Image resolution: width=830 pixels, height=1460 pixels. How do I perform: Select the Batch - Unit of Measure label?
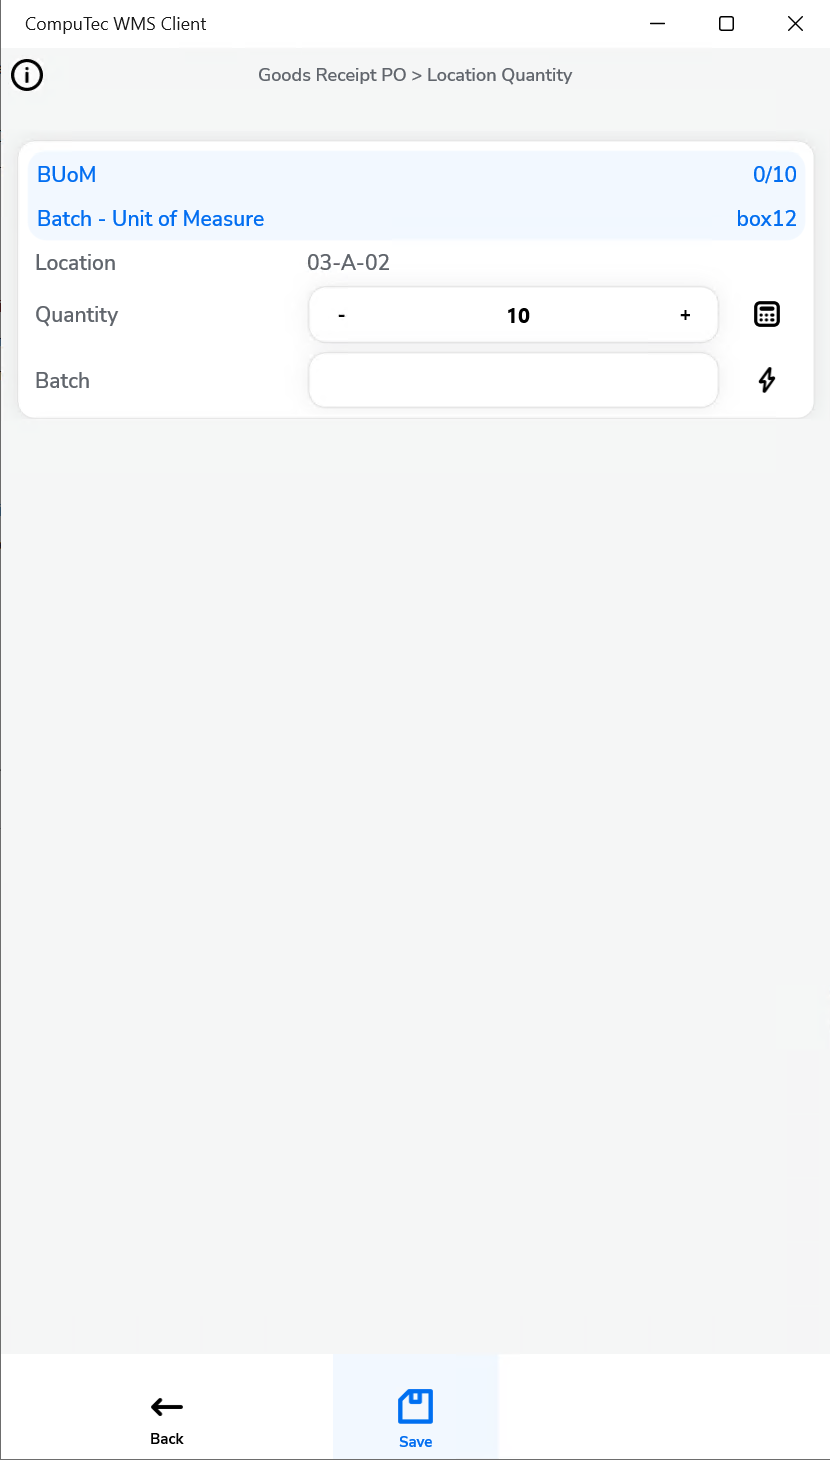(x=151, y=219)
